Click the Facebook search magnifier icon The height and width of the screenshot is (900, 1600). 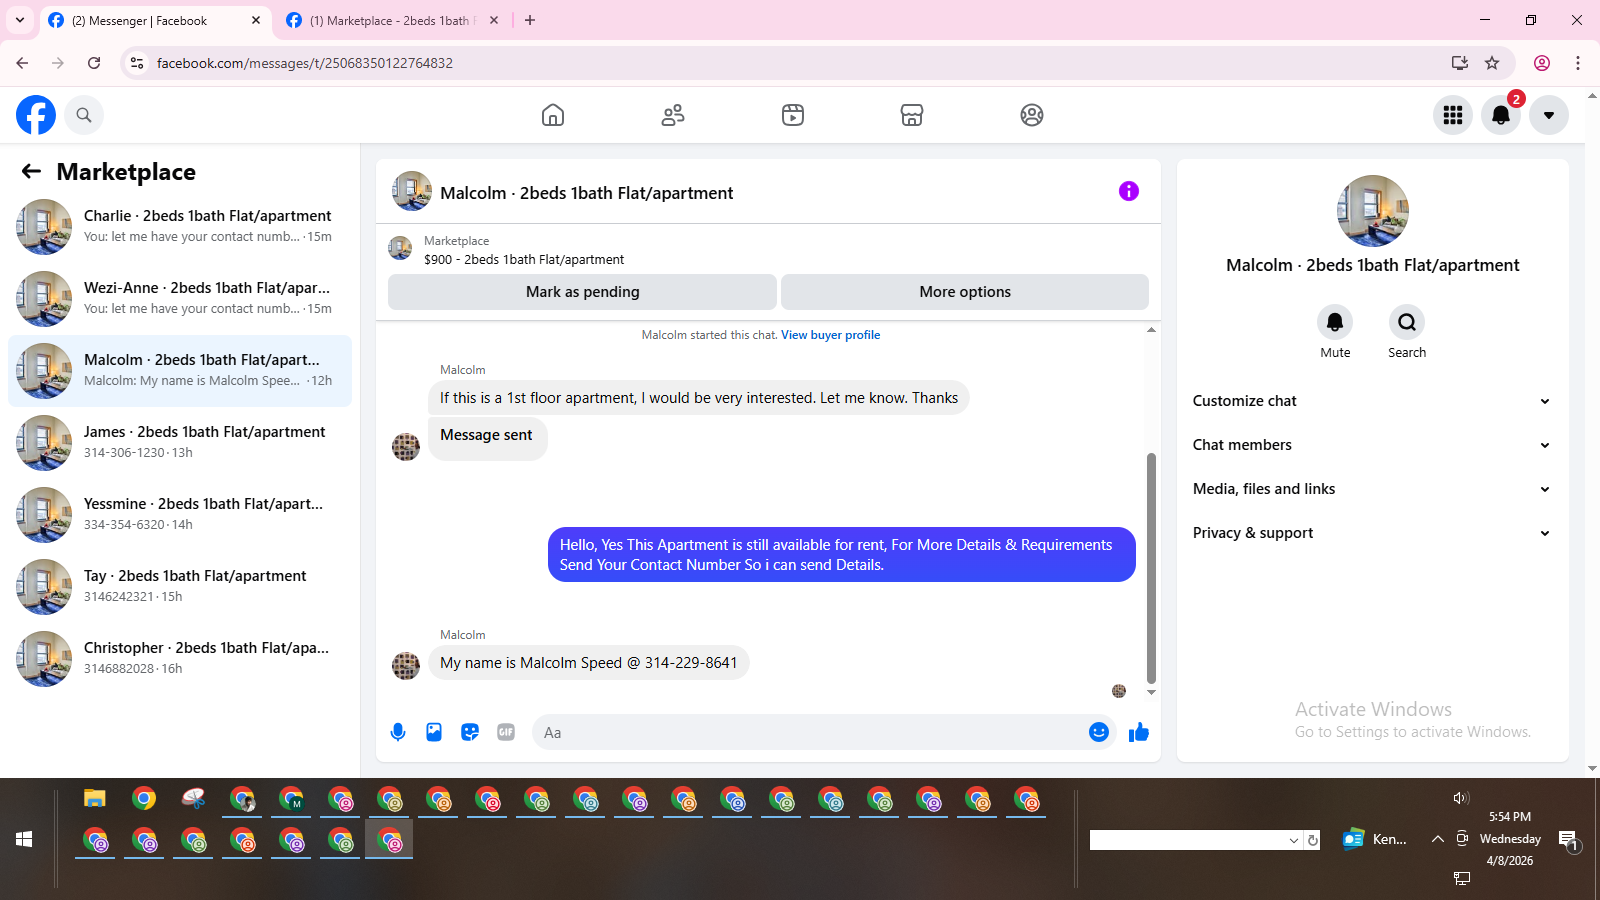tap(84, 115)
